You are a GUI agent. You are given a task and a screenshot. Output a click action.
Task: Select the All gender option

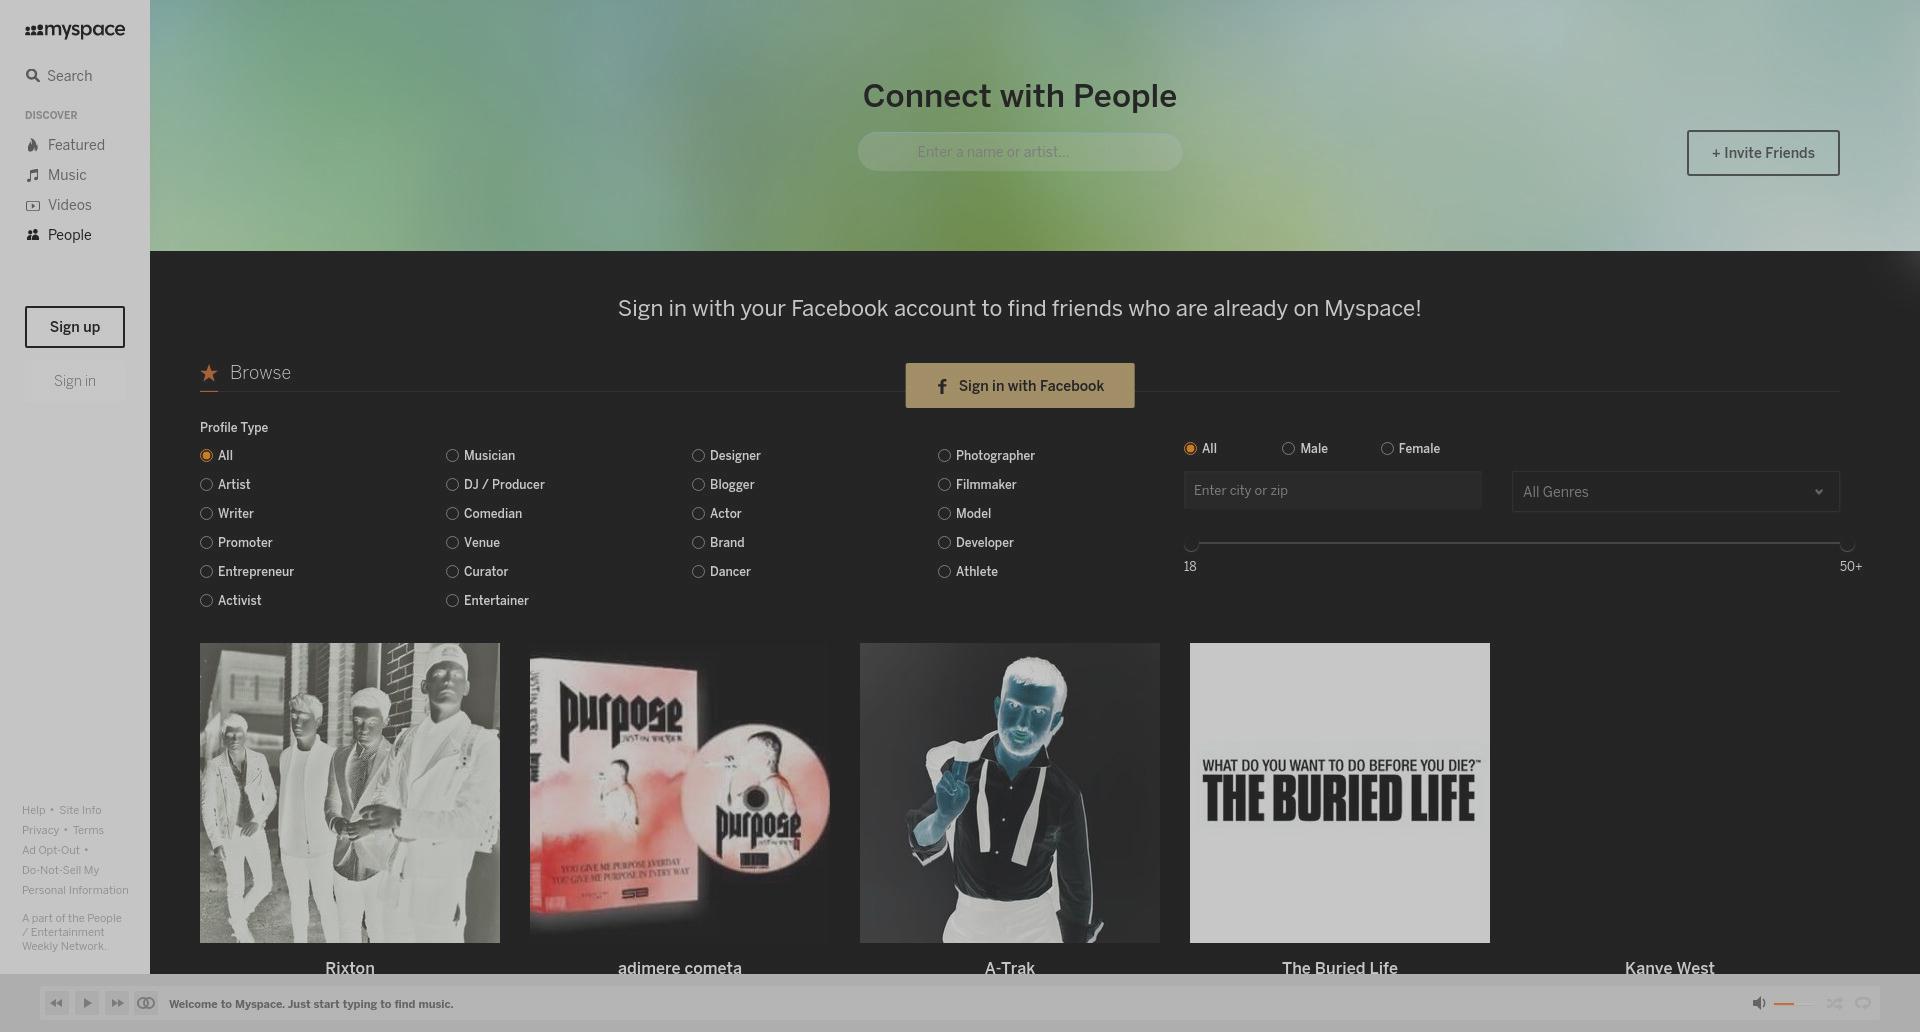(1190, 449)
